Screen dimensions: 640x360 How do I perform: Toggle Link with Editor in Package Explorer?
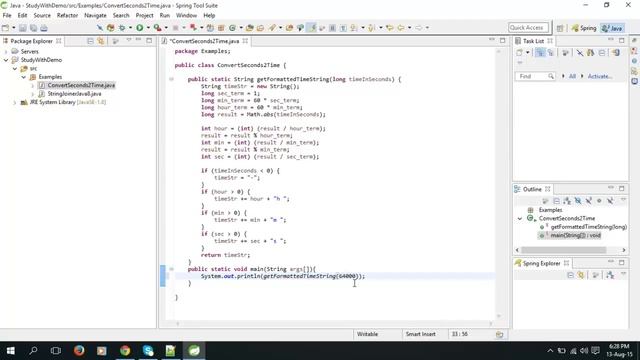tap(100, 41)
